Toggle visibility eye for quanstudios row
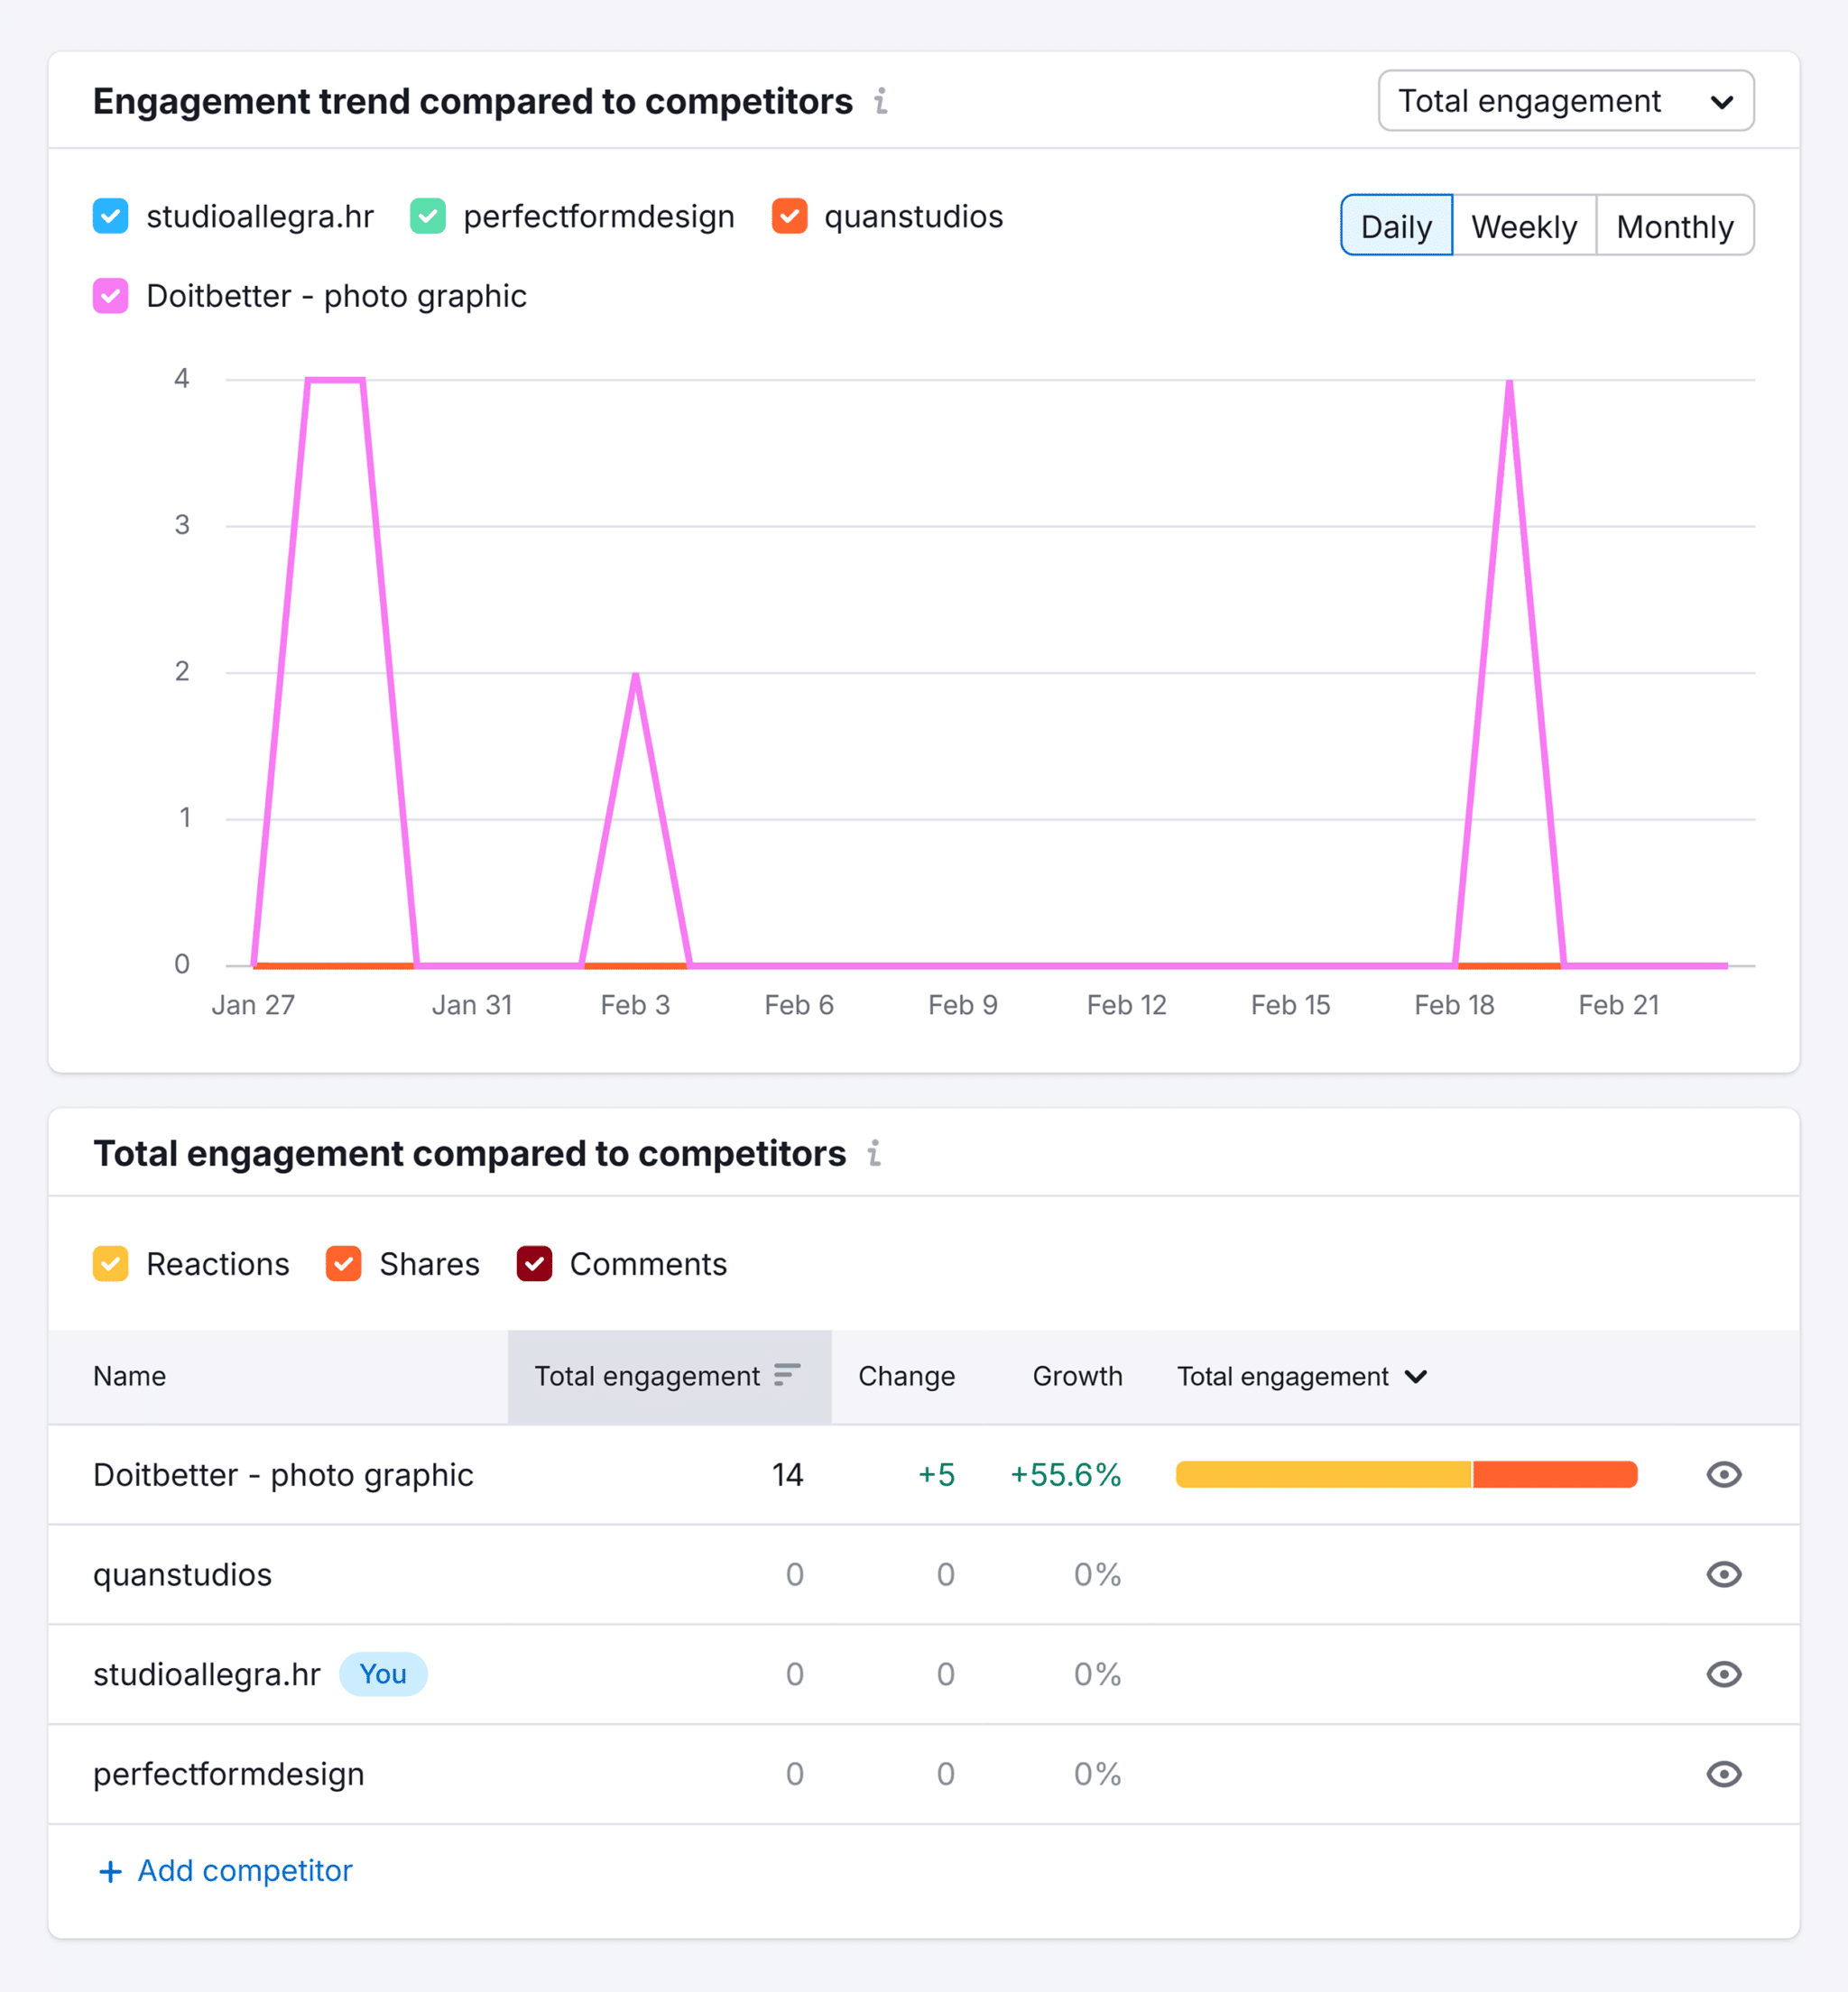Screen dimensions: 1848x1992 tap(1723, 1574)
